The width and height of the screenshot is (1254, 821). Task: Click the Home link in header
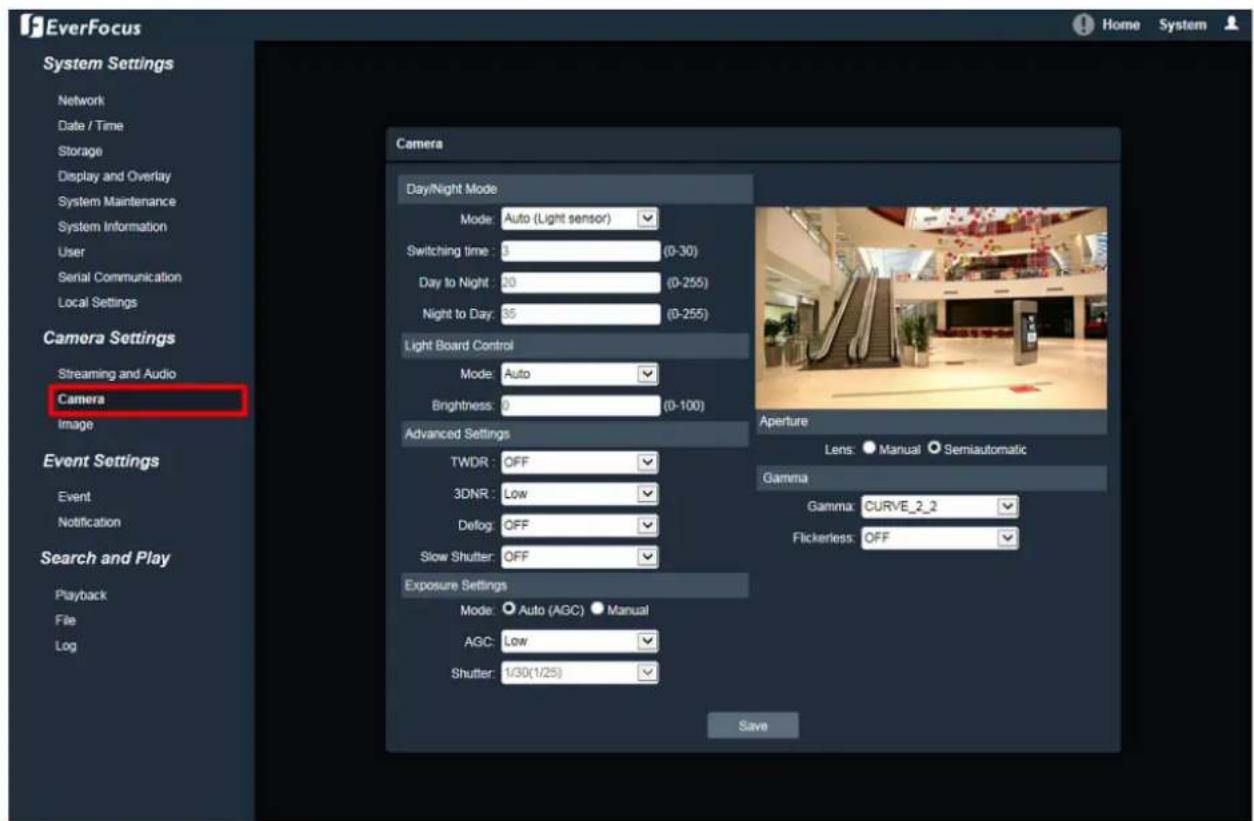point(1123,25)
